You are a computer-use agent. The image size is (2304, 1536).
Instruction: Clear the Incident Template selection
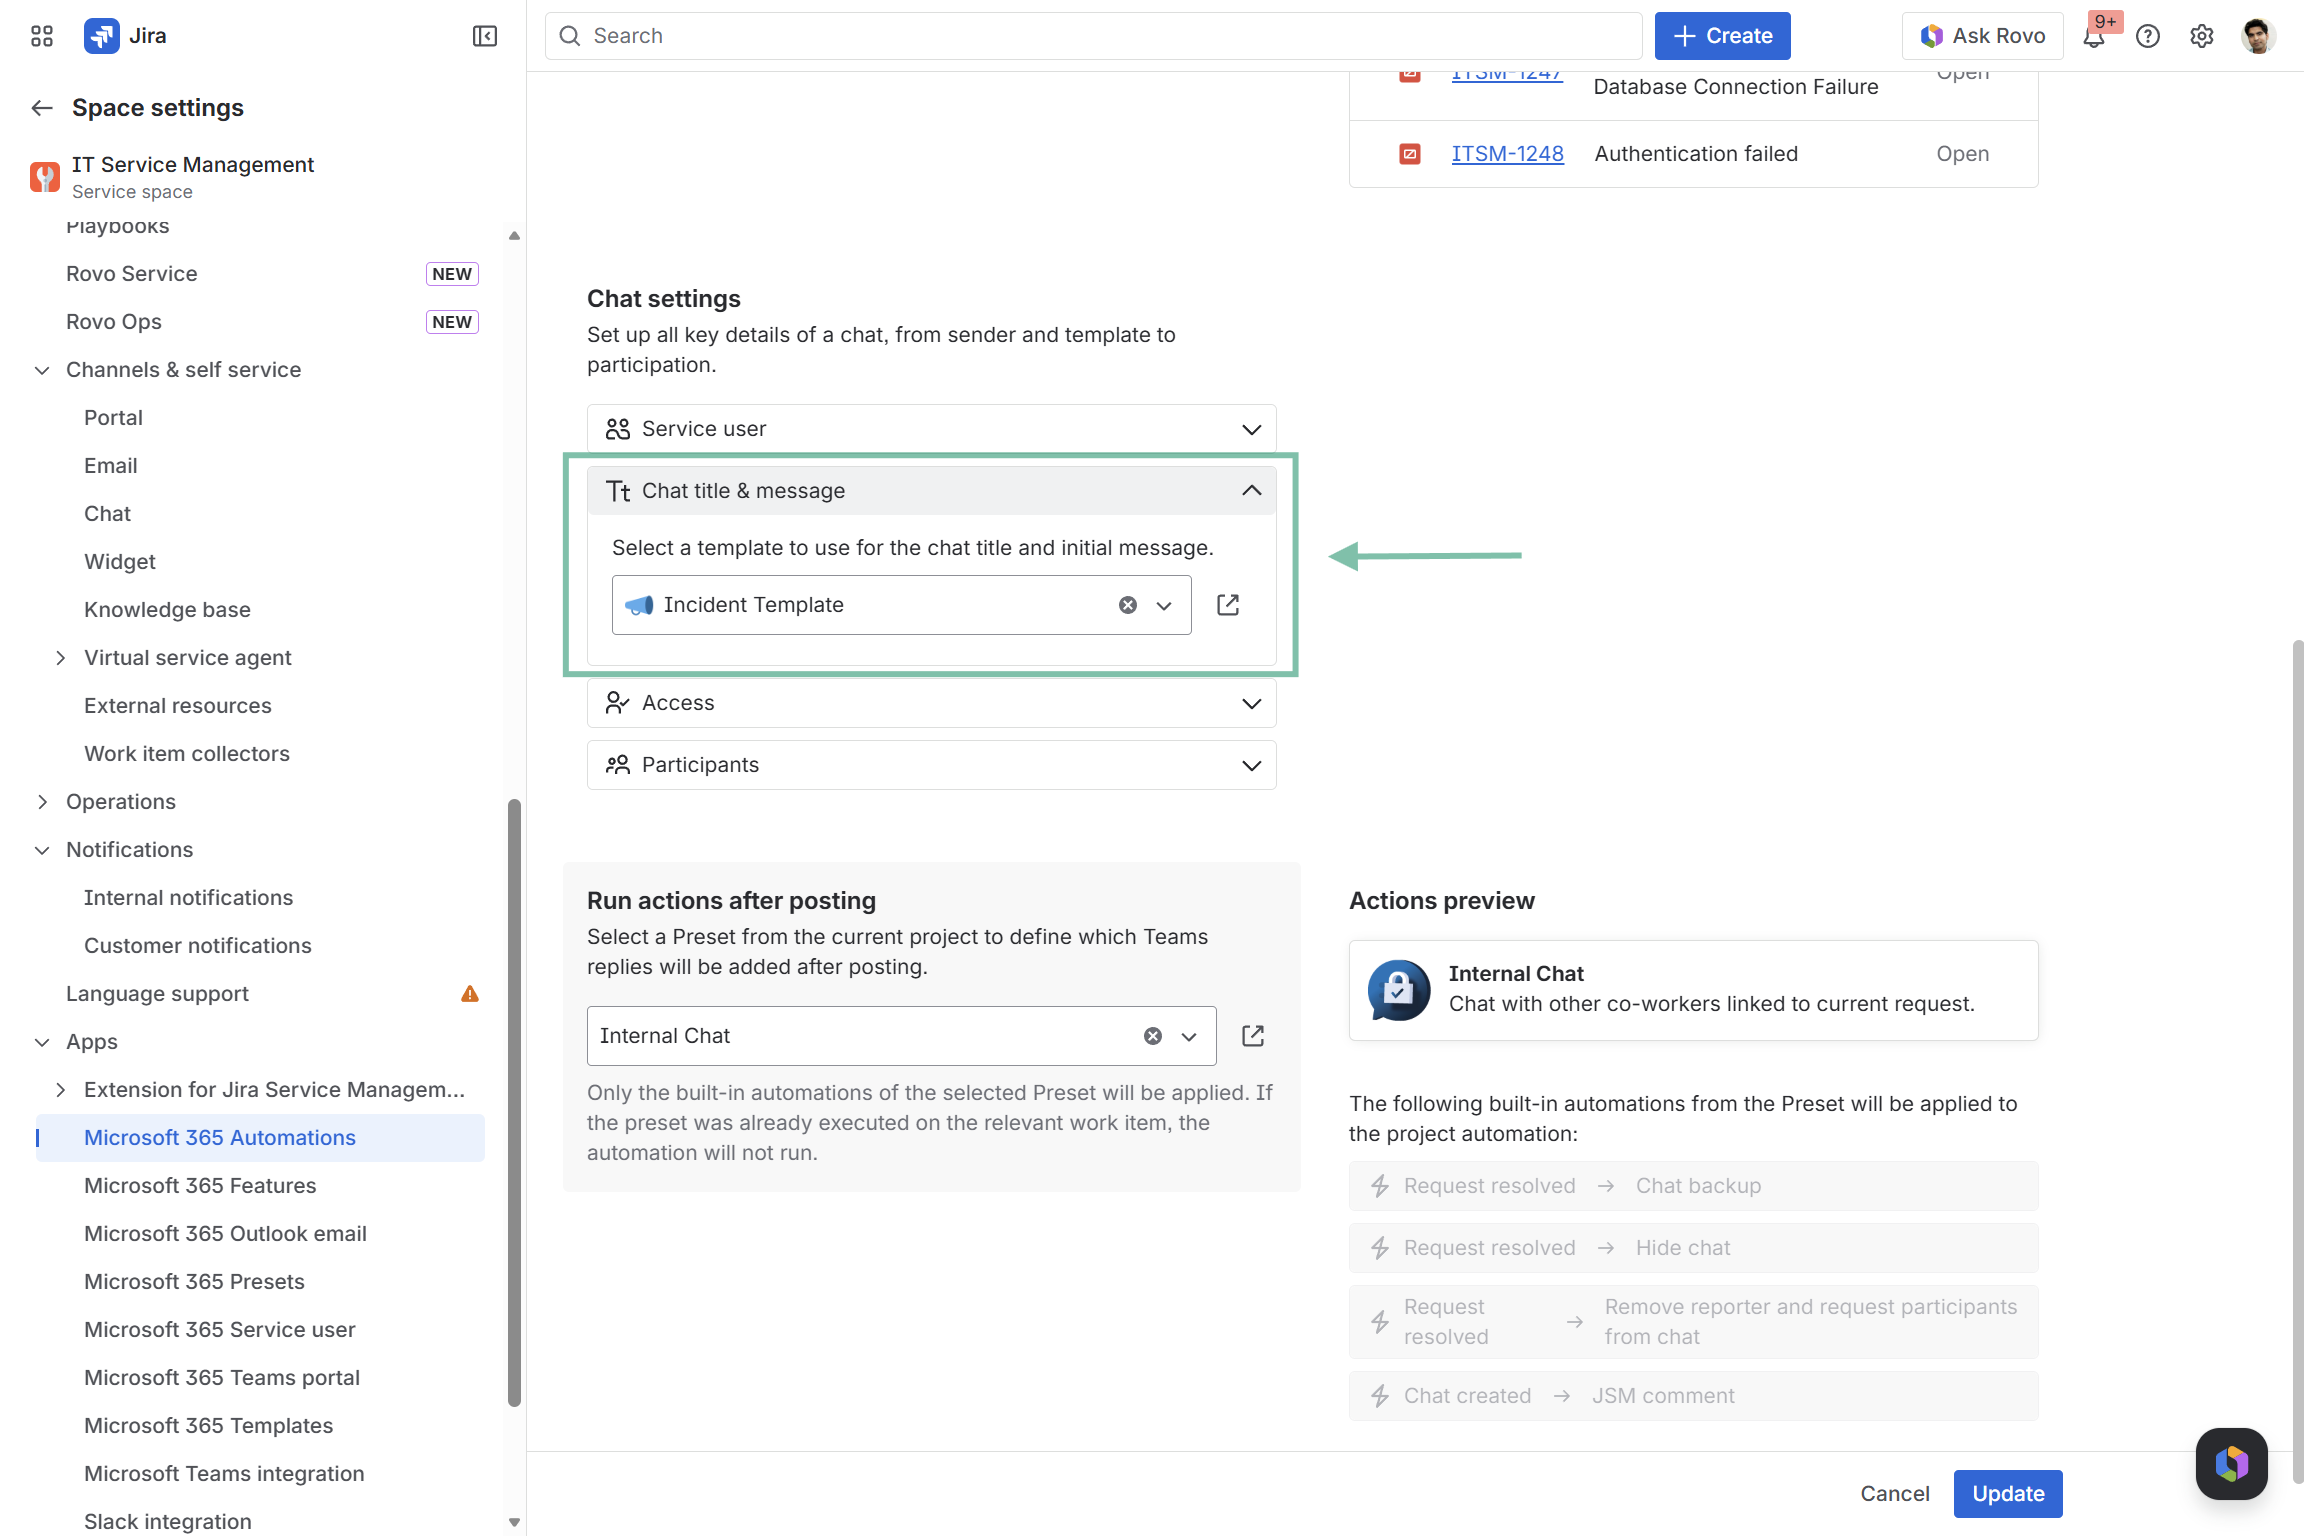1128,605
